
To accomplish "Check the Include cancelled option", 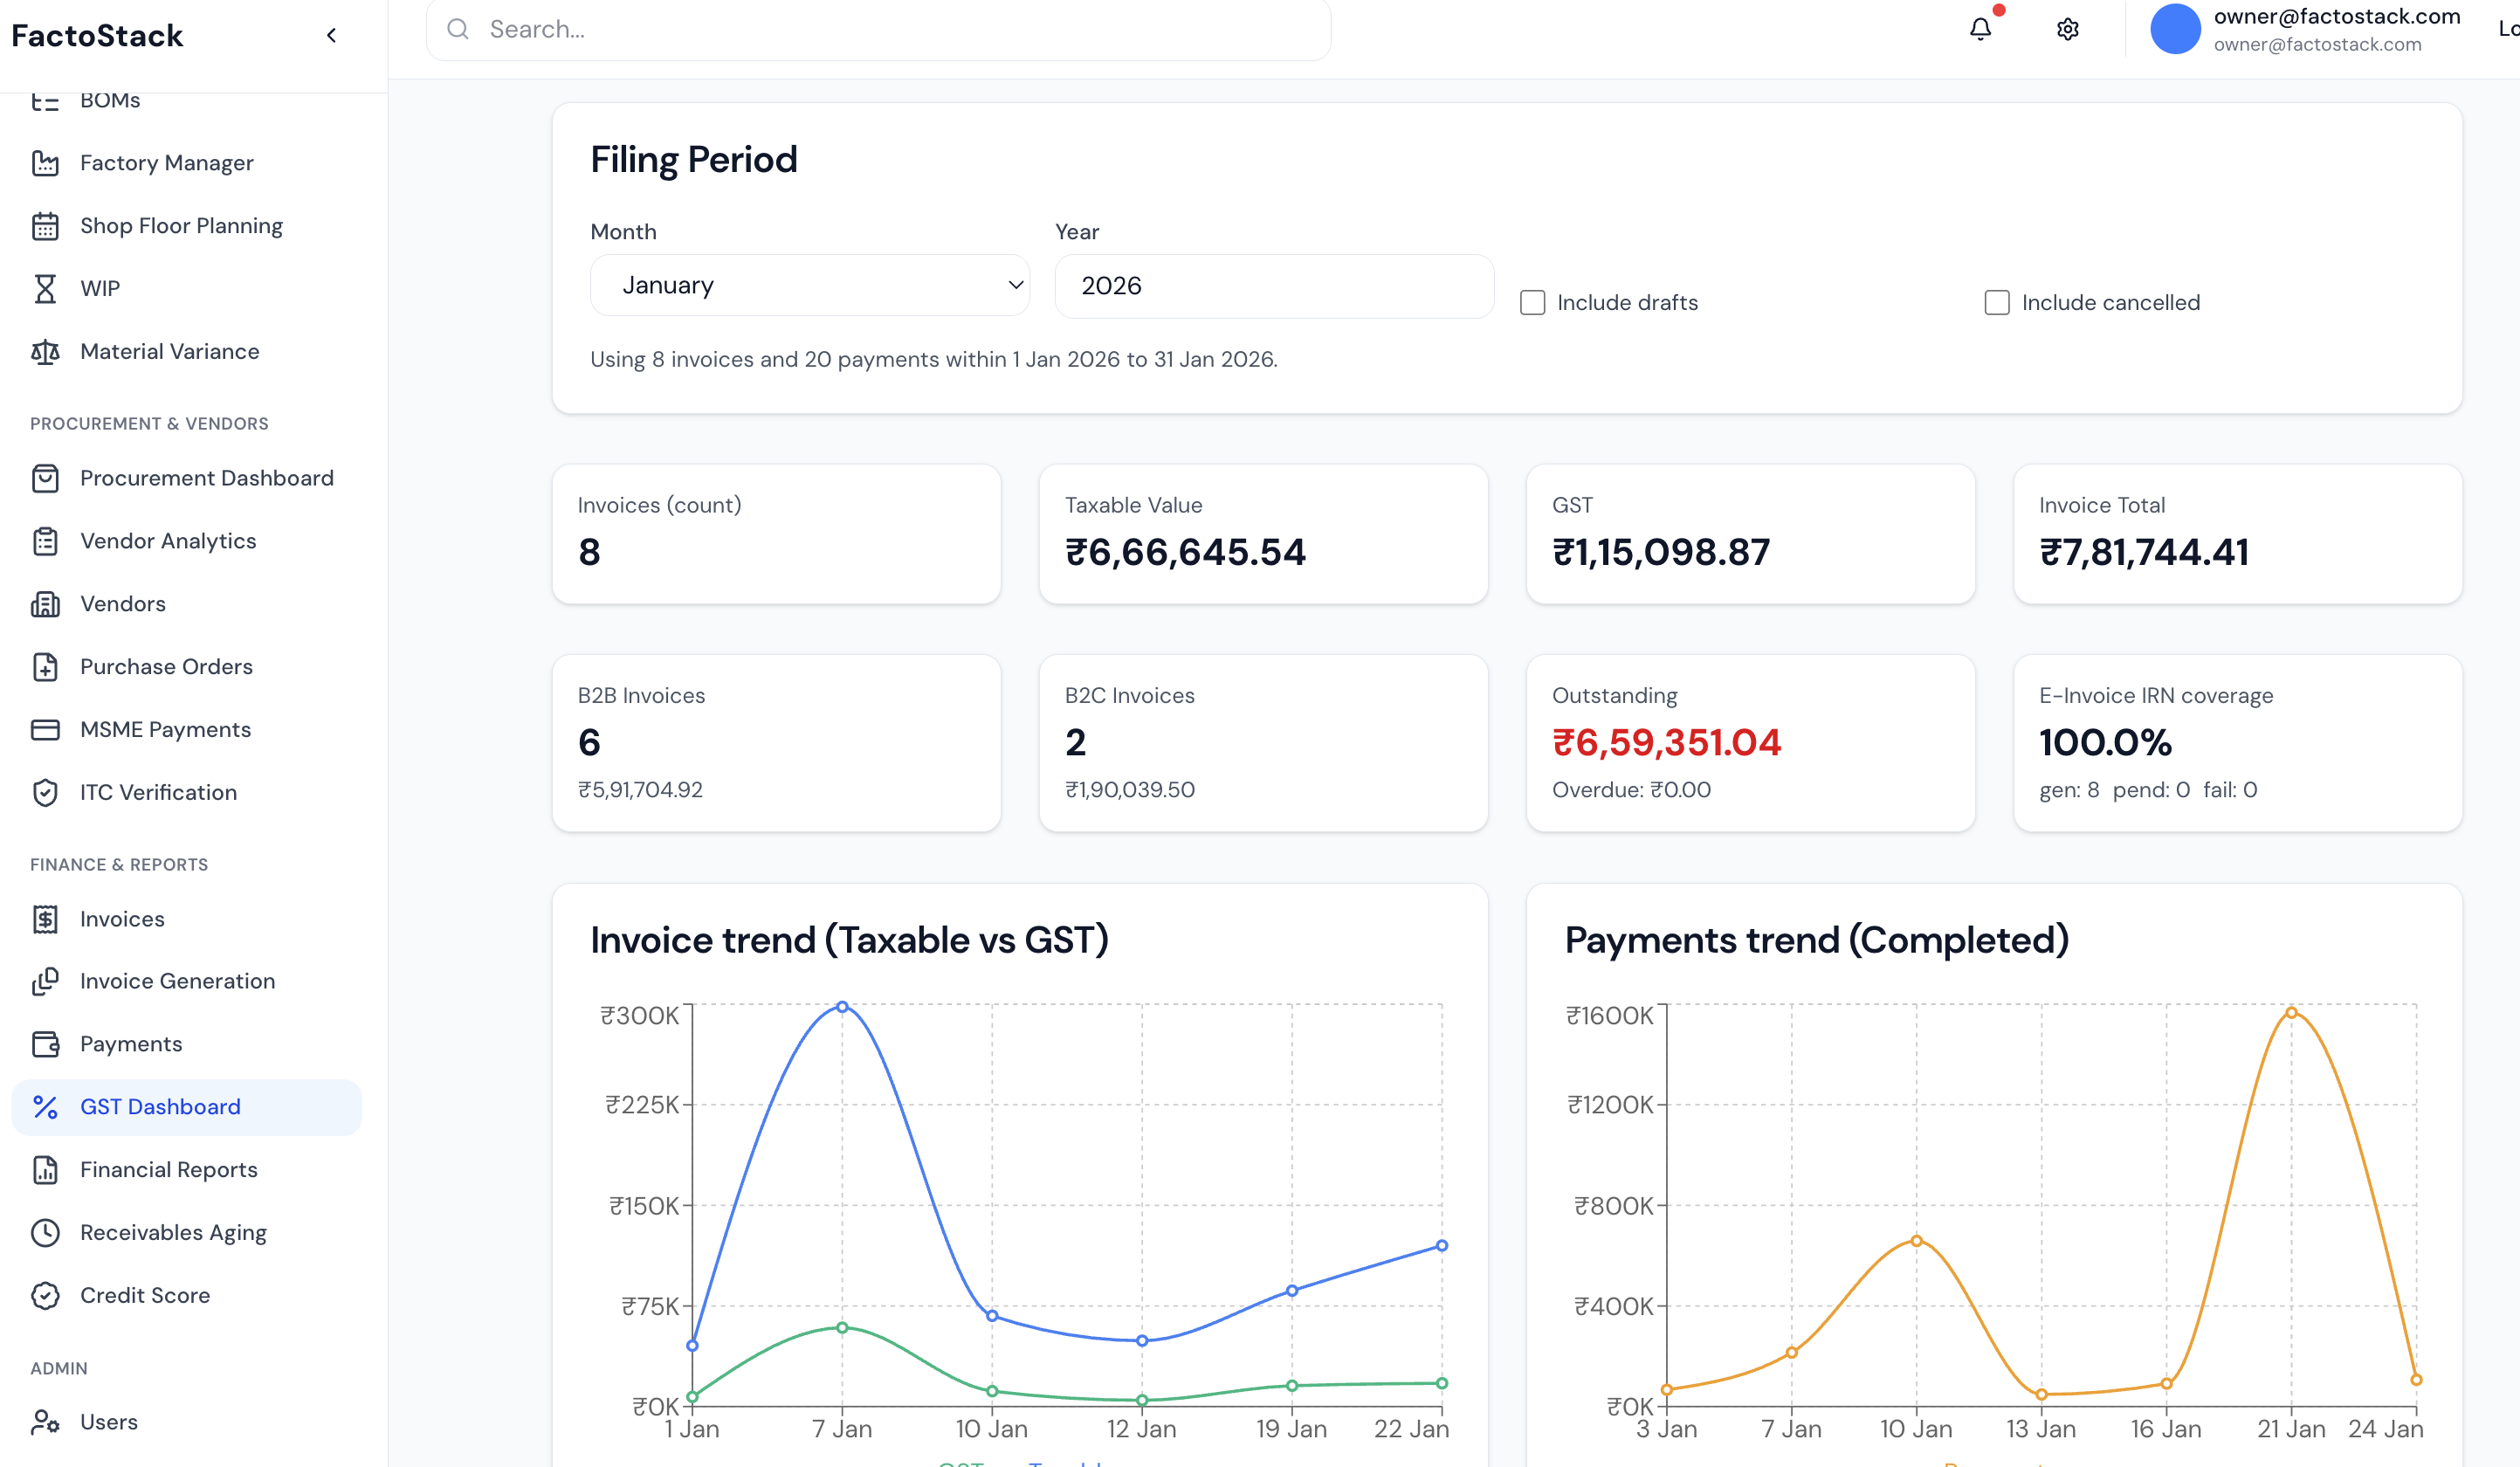I will coord(1997,302).
